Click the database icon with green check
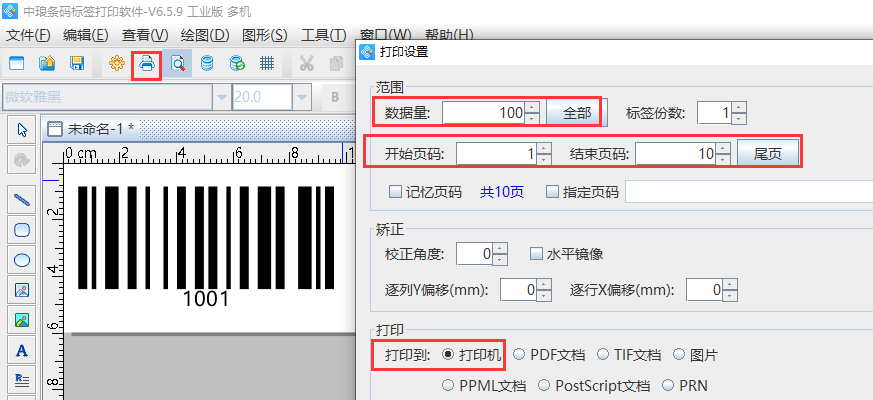The height and width of the screenshot is (400, 873). point(237,64)
